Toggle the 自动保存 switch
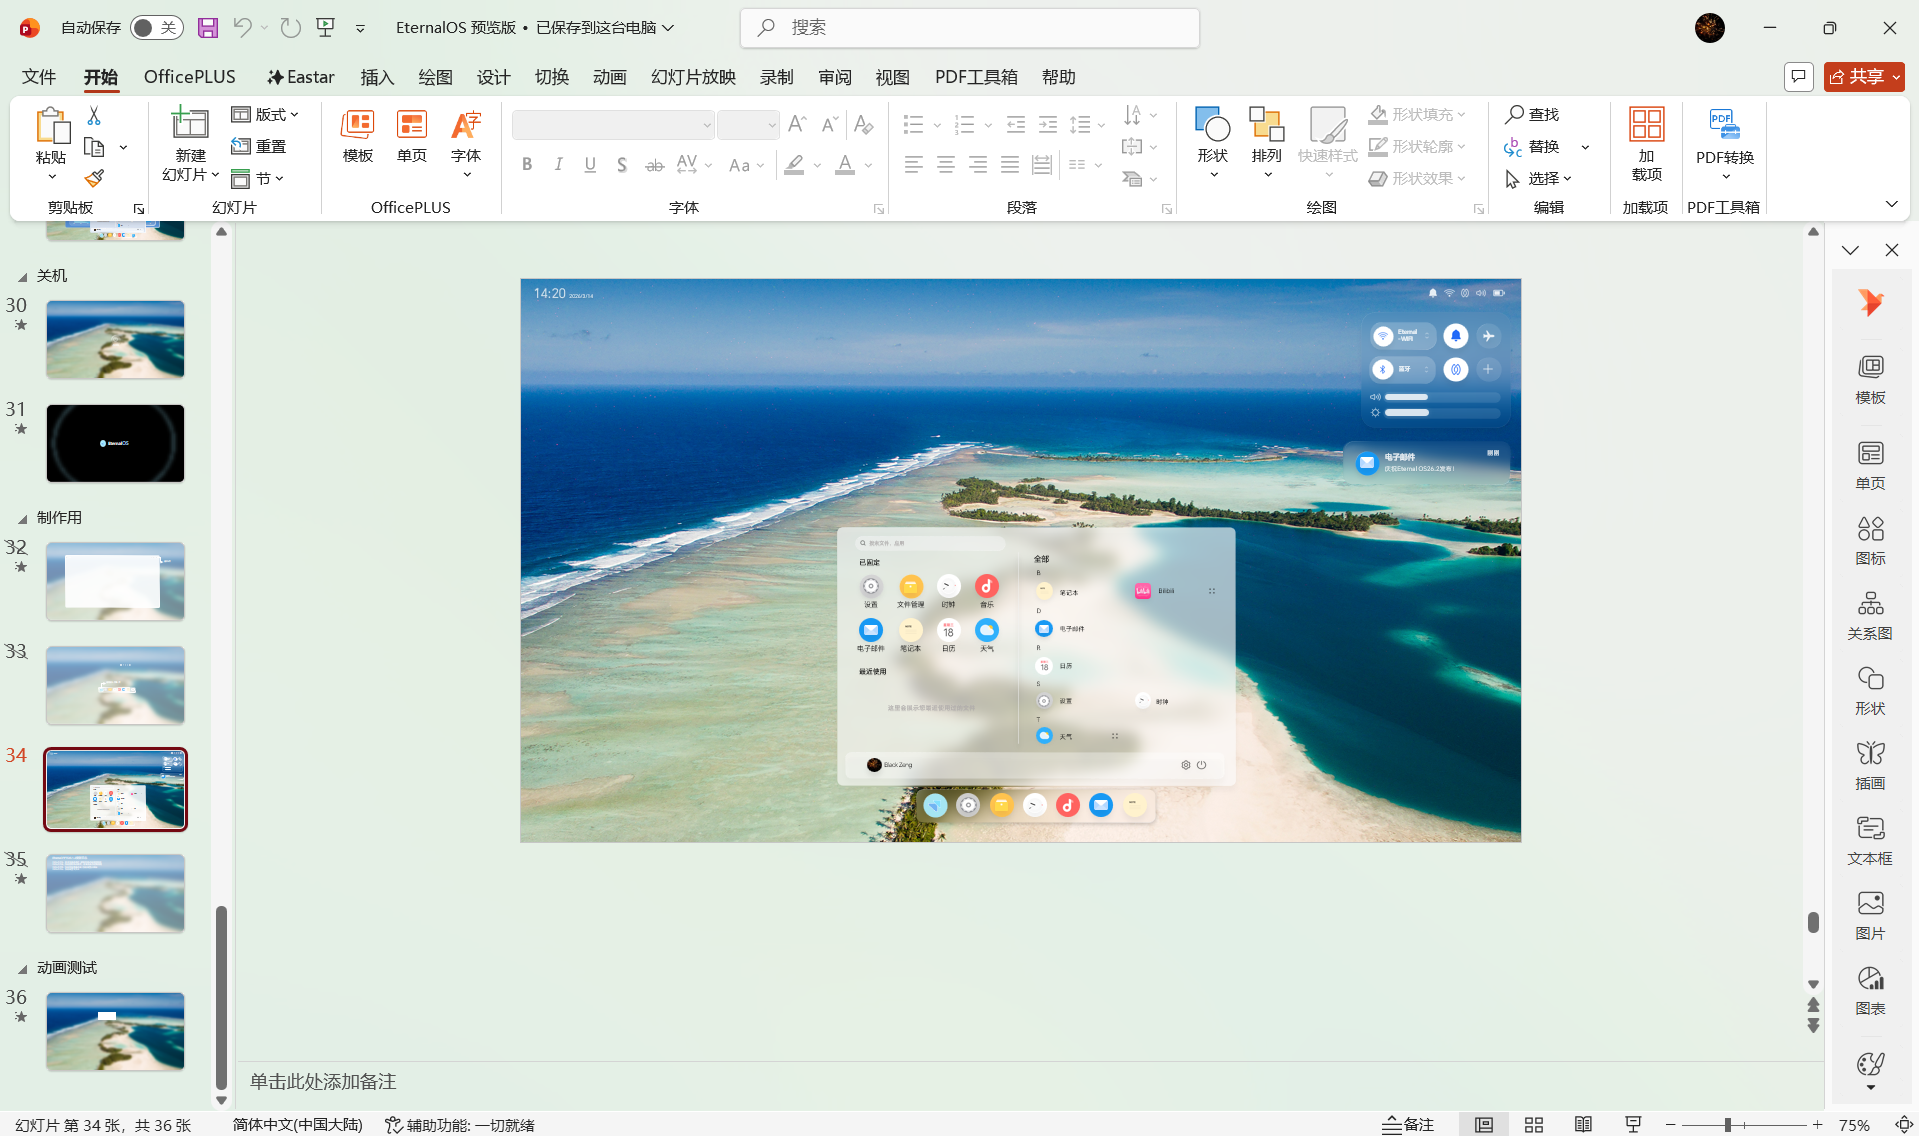The image size is (1919, 1136). (156, 28)
